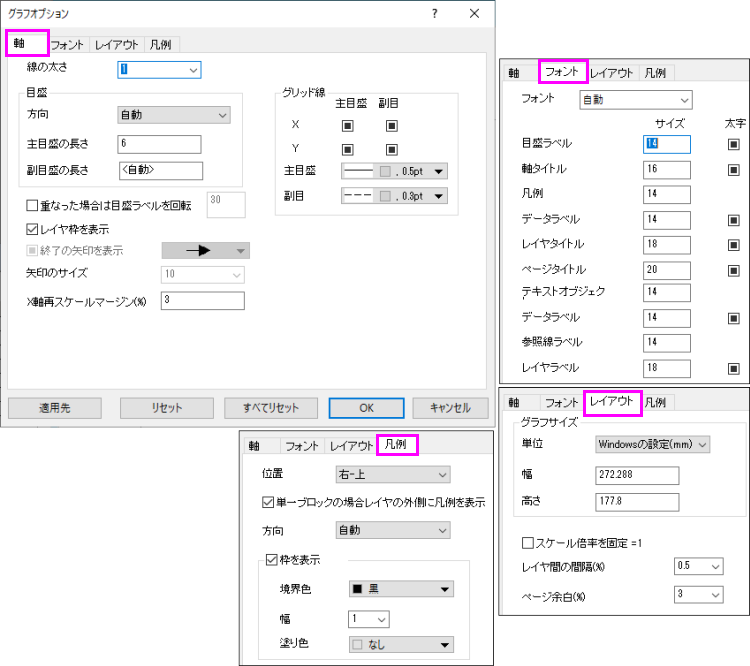Click the すべてリセット button
The image size is (750, 666).
click(271, 408)
